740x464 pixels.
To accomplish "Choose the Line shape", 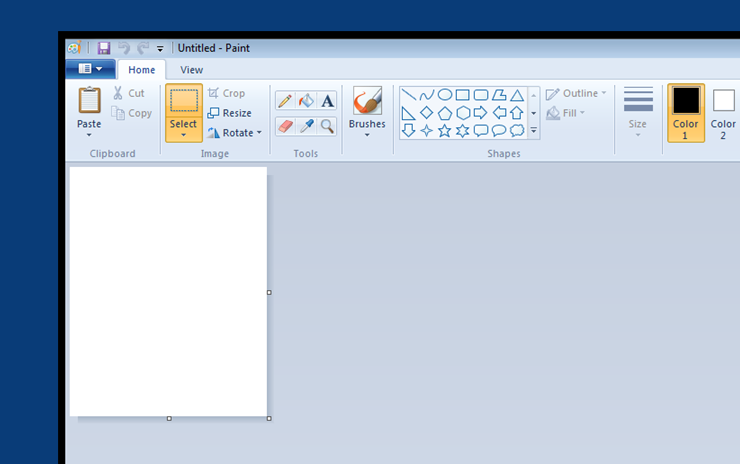I will pos(409,95).
